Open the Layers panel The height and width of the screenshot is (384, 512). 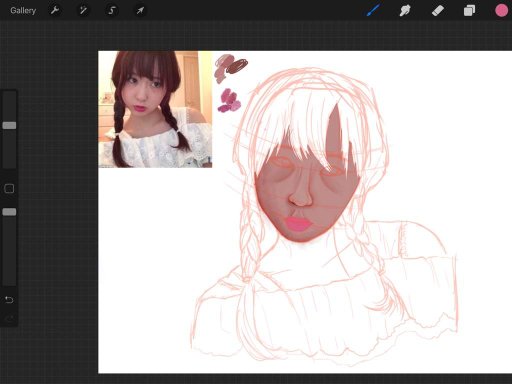tap(469, 10)
